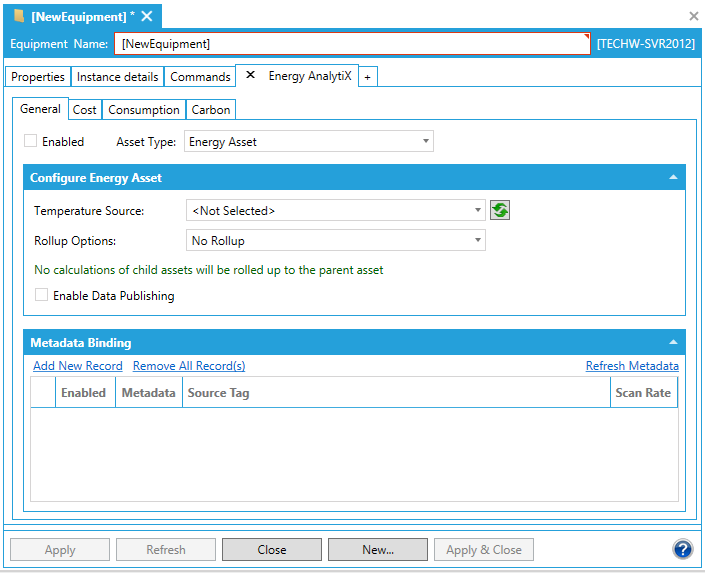The height and width of the screenshot is (573, 705).
Task: Collapse the Metadata Binding section
Action: pos(674,342)
